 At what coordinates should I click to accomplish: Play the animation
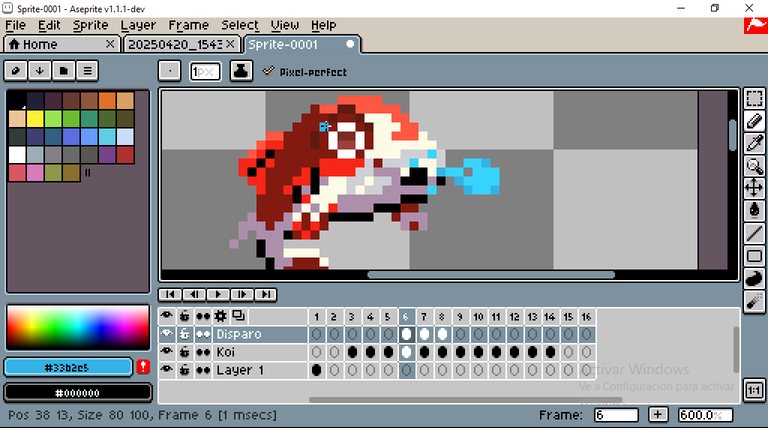[x=217, y=294]
